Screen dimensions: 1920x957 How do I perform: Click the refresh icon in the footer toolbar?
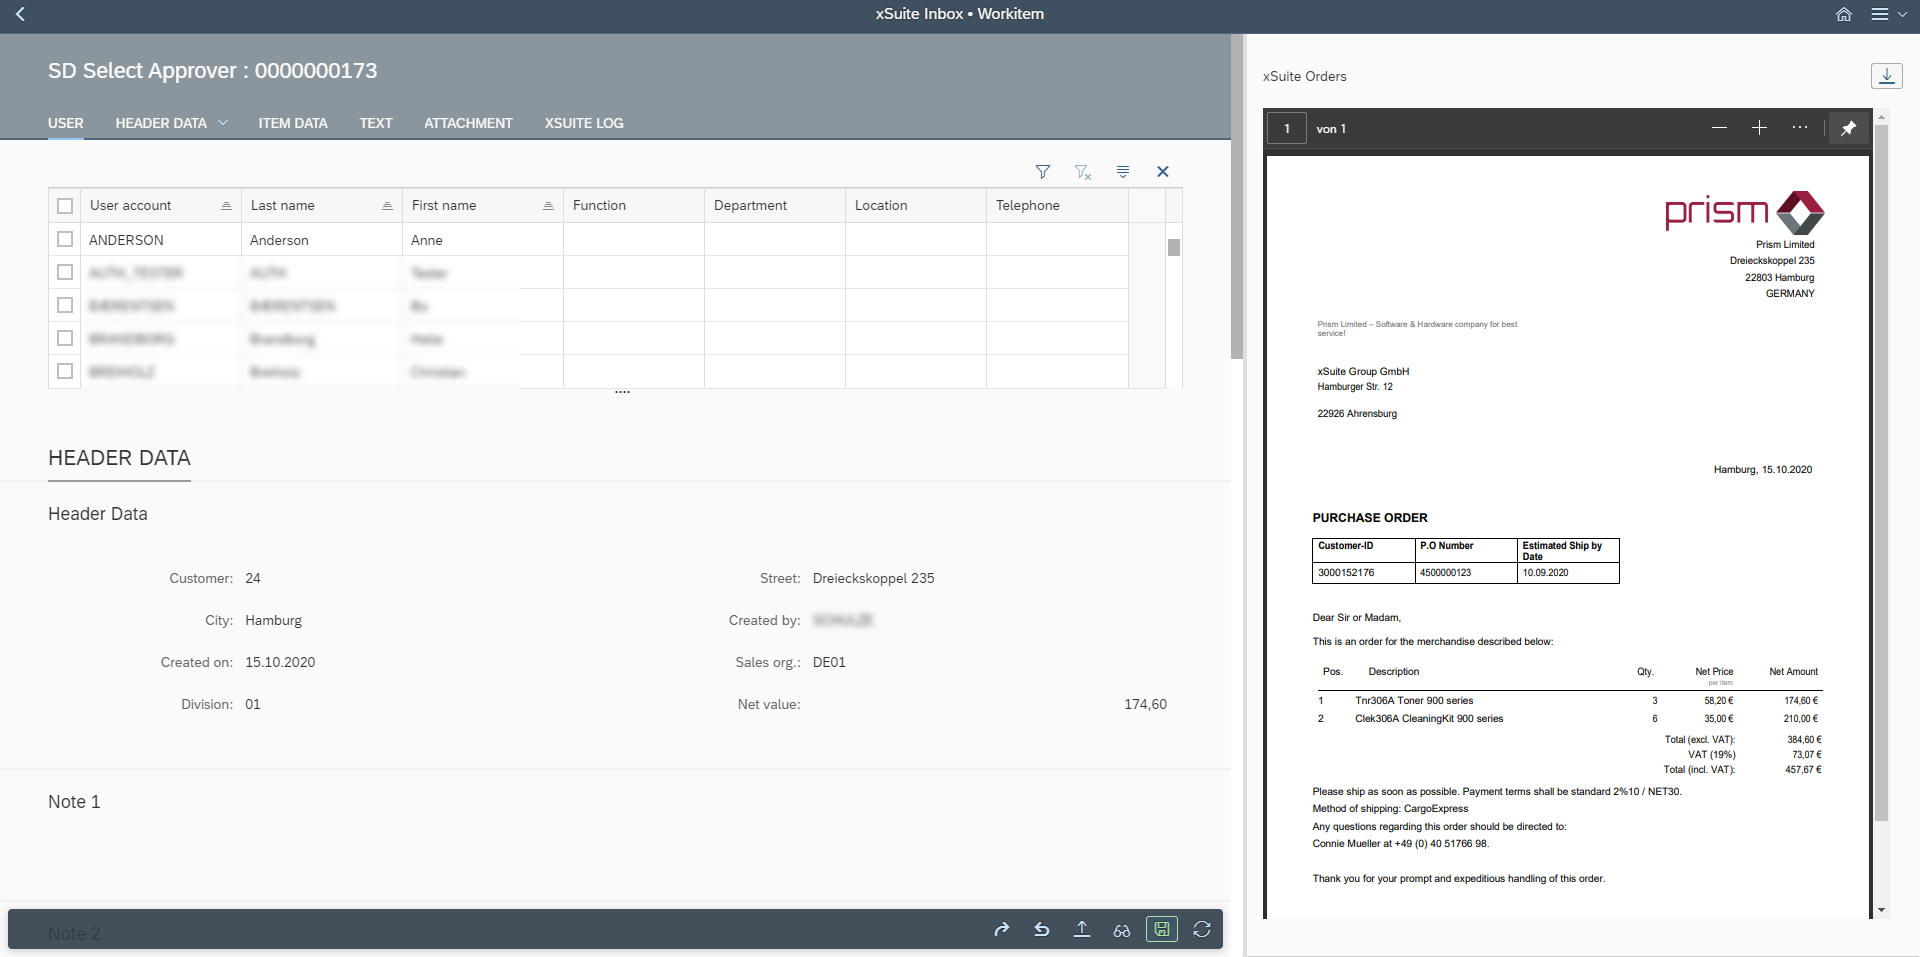1202,929
